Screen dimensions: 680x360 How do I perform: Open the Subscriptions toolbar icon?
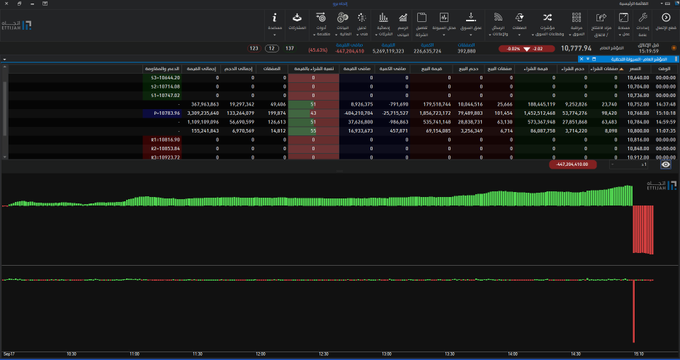click(297, 18)
